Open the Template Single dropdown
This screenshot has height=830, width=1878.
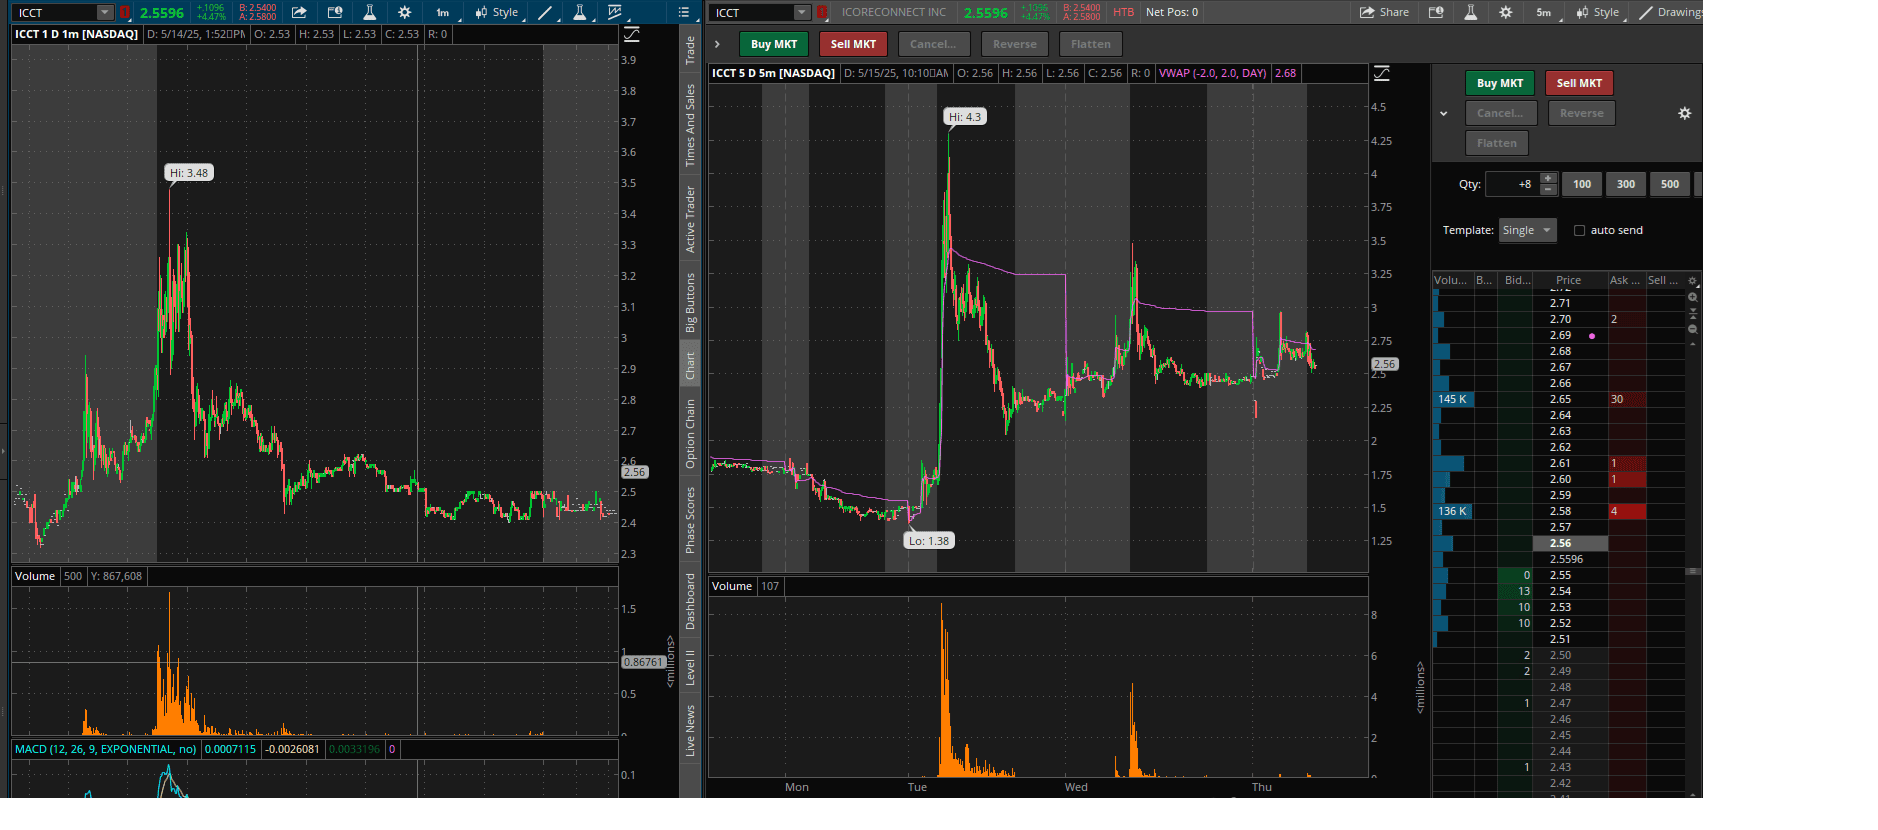(x=1528, y=230)
